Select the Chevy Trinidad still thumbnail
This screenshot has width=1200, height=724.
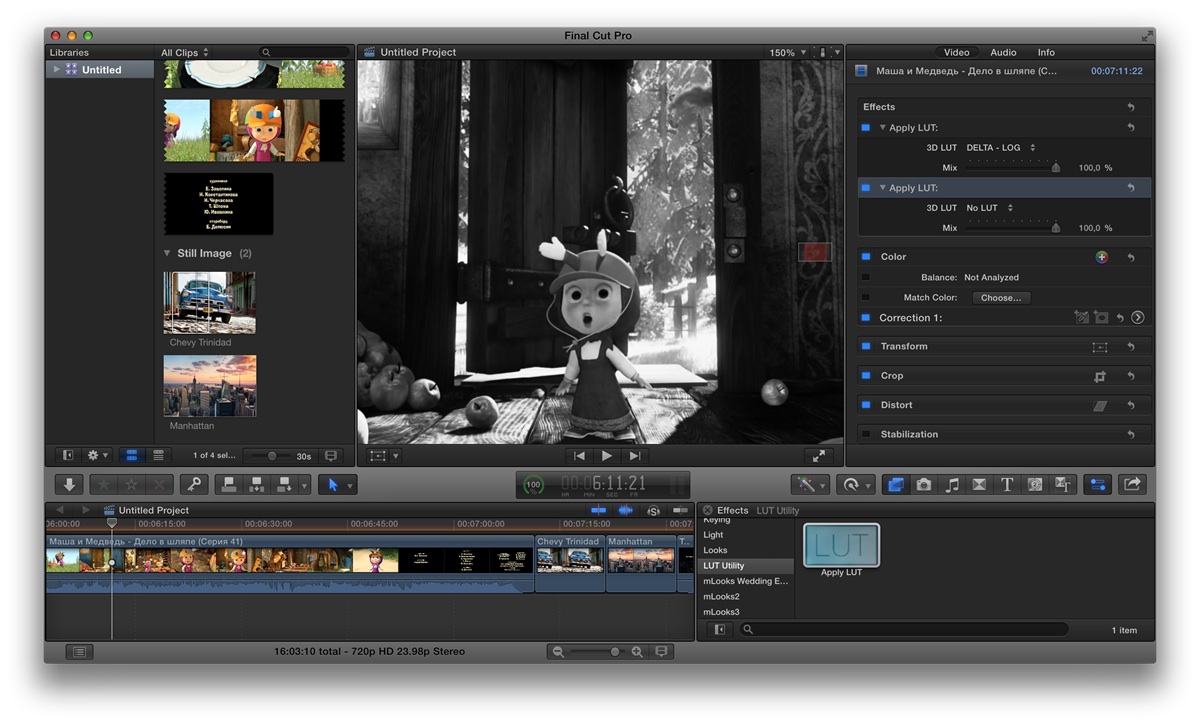210,303
